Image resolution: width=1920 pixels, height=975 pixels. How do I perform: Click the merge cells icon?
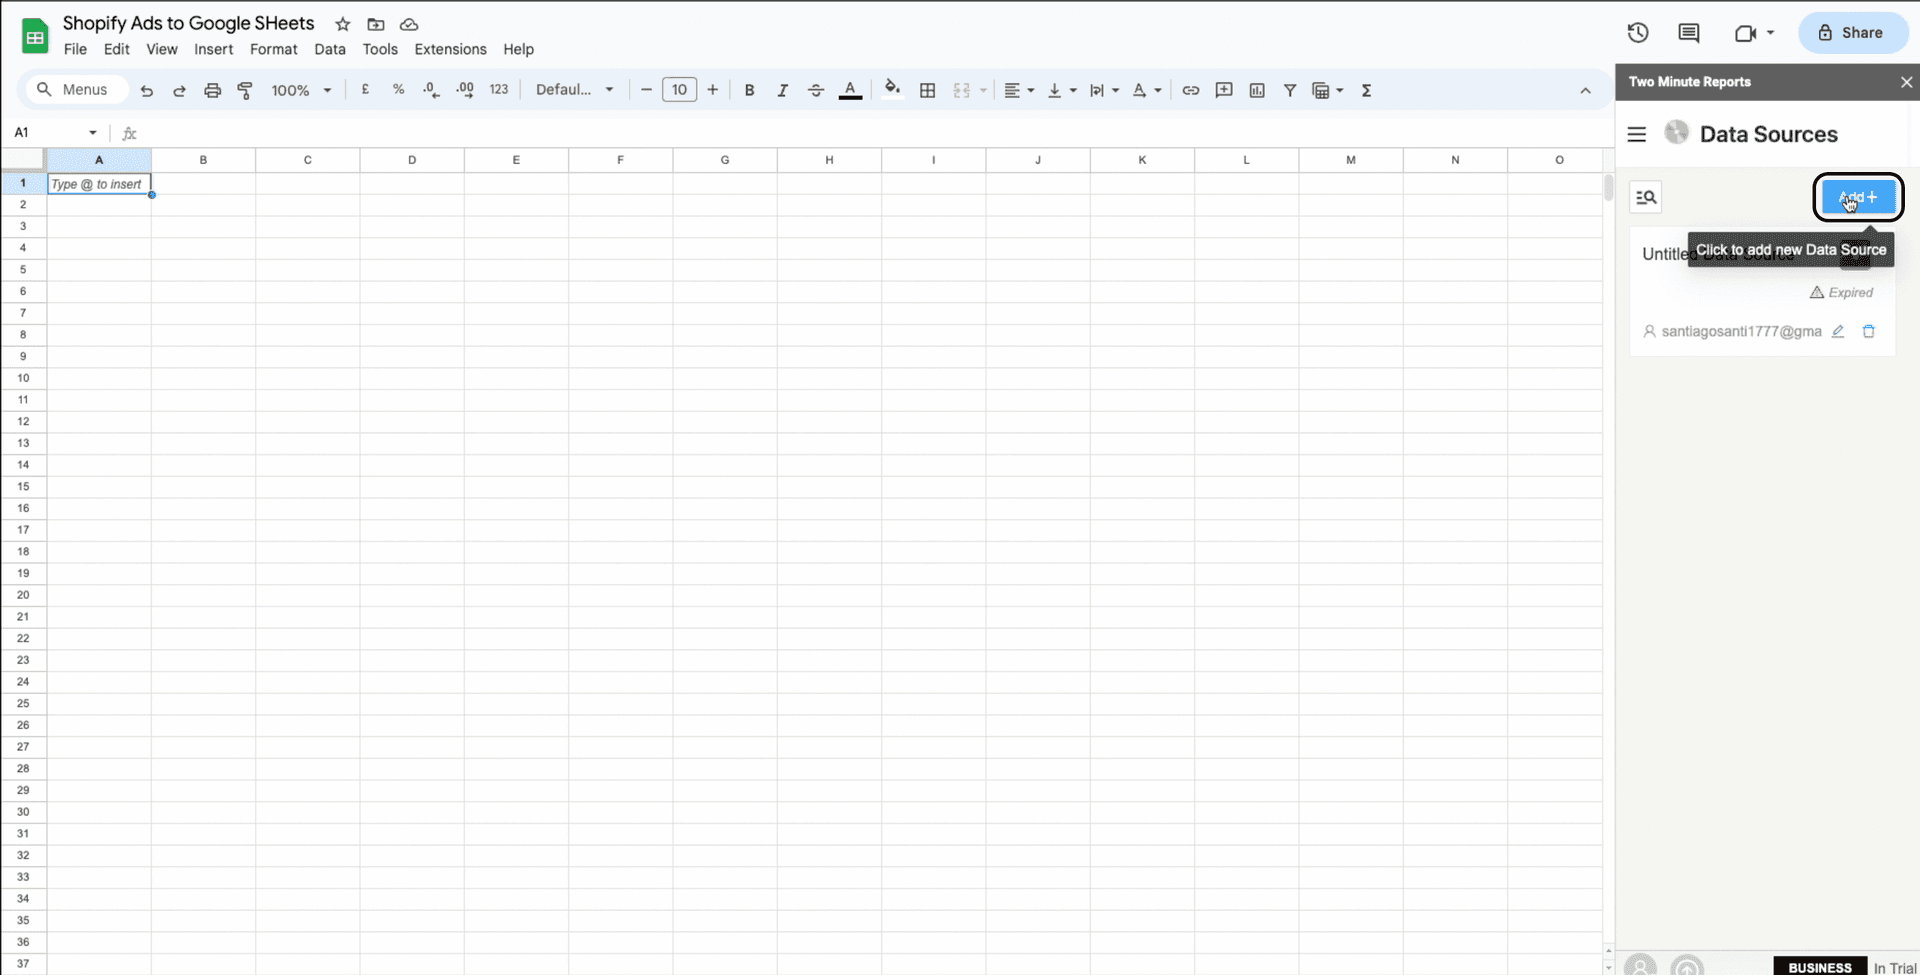tap(962, 90)
